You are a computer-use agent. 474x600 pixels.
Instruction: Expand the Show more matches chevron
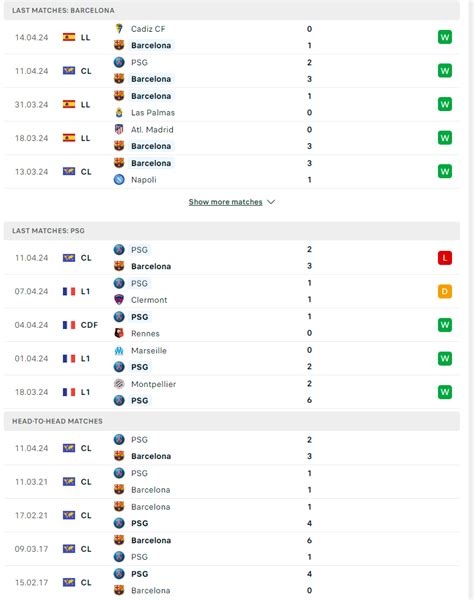(271, 202)
